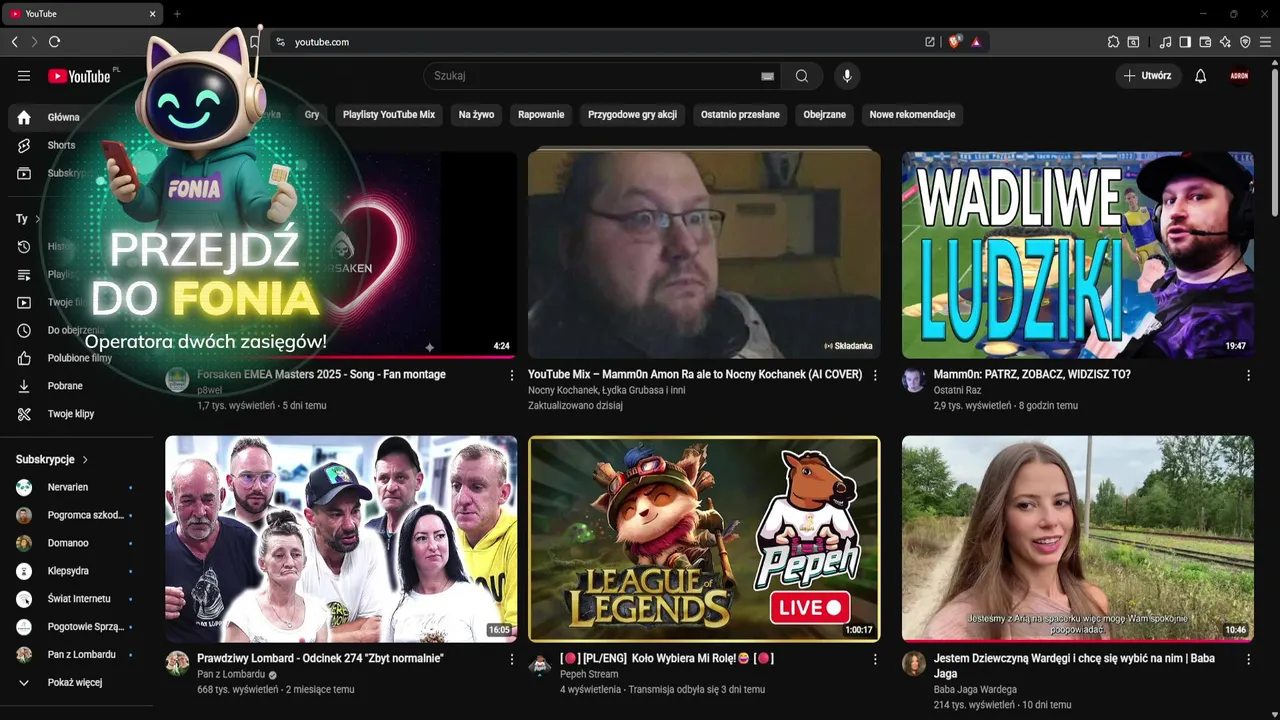Go back with the browser back arrow
Screen dimensions: 1280x720
(14, 42)
